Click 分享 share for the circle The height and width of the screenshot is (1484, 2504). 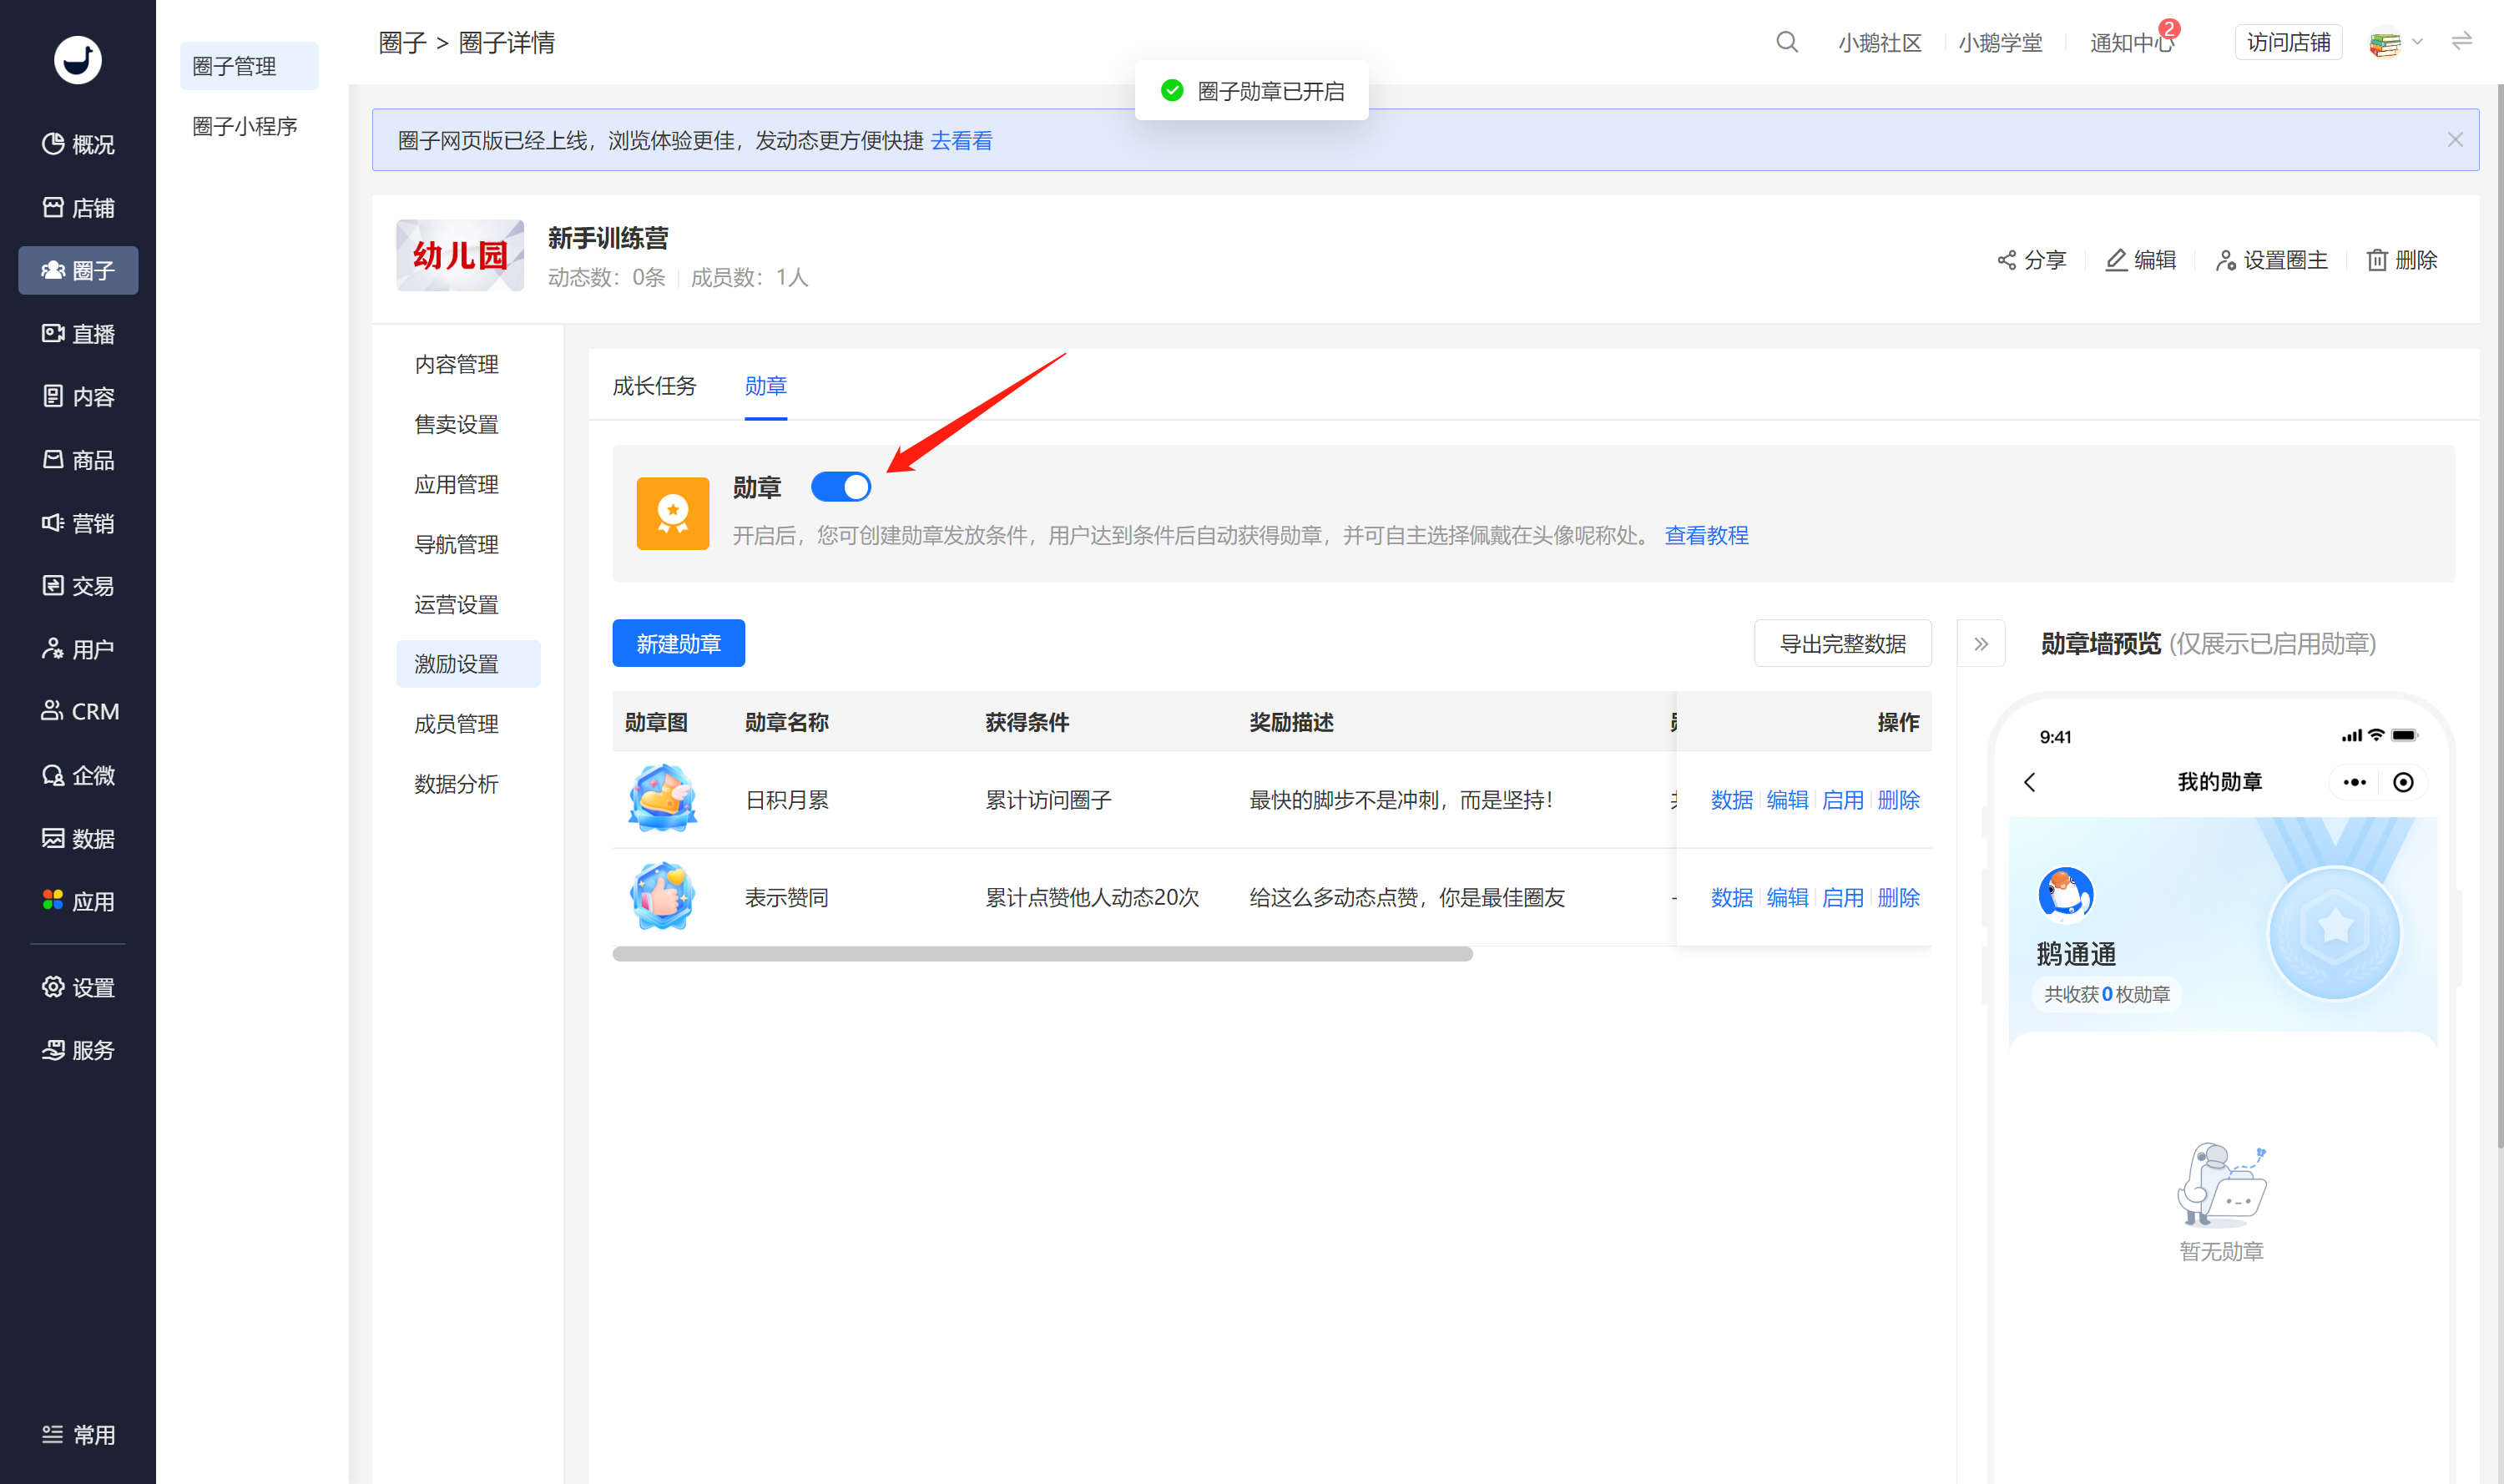tap(2031, 260)
